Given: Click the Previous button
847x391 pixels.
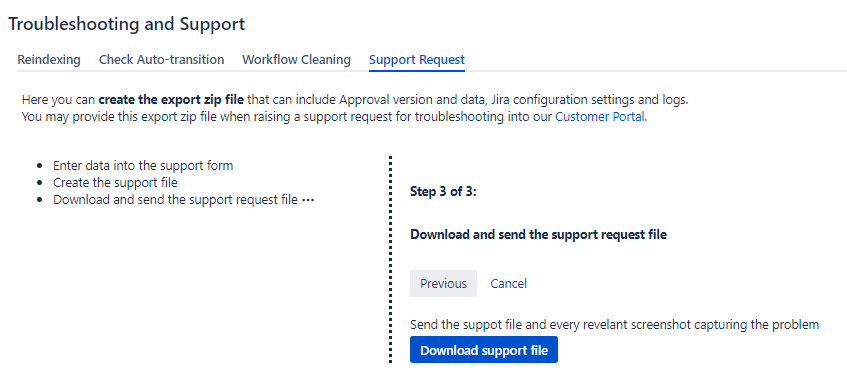Looking at the screenshot, I should tap(443, 284).
